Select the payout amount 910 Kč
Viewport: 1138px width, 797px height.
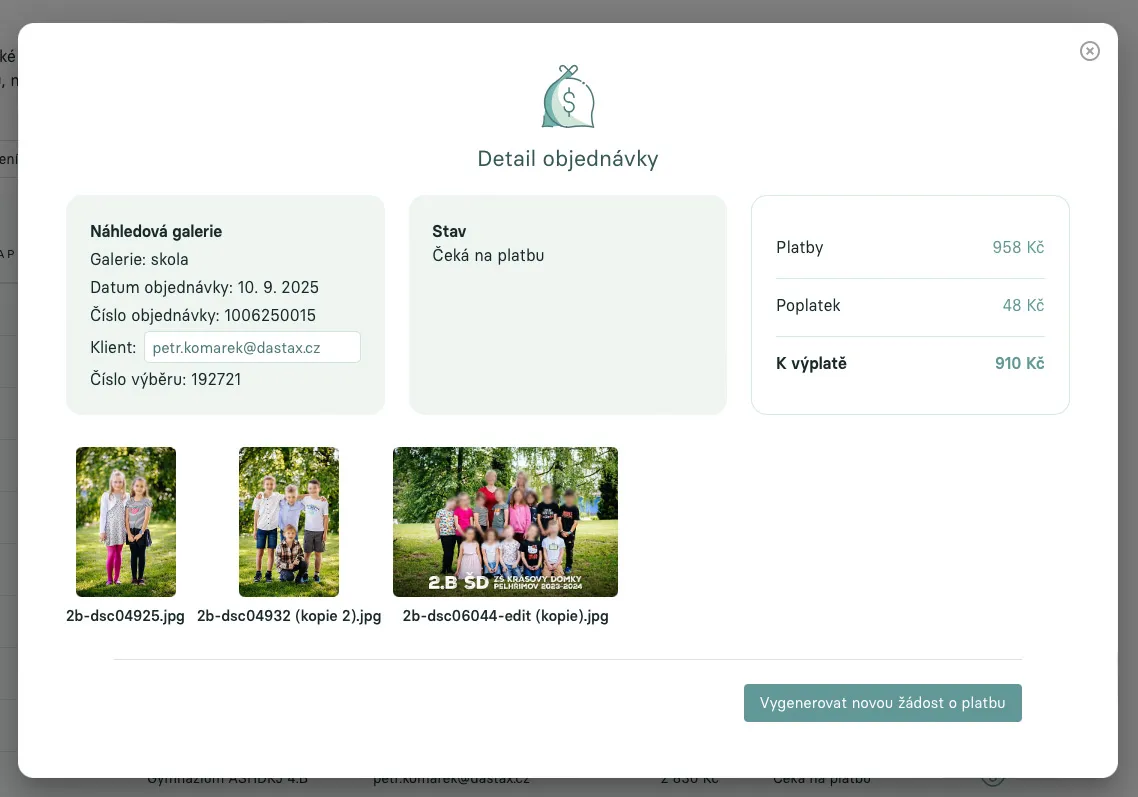coord(1020,364)
